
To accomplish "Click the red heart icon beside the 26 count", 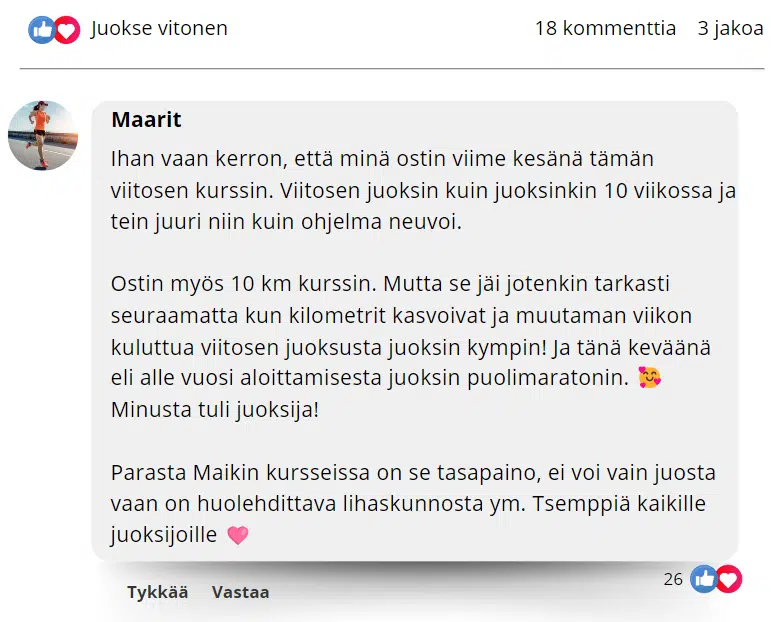I will point(729,579).
